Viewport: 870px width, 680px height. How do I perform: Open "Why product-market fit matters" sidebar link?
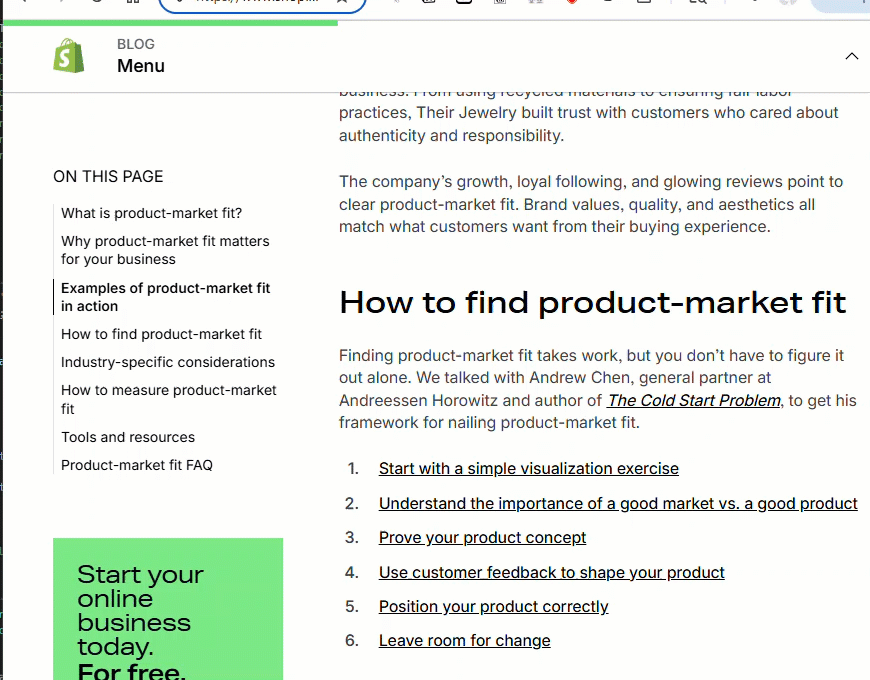[165, 250]
